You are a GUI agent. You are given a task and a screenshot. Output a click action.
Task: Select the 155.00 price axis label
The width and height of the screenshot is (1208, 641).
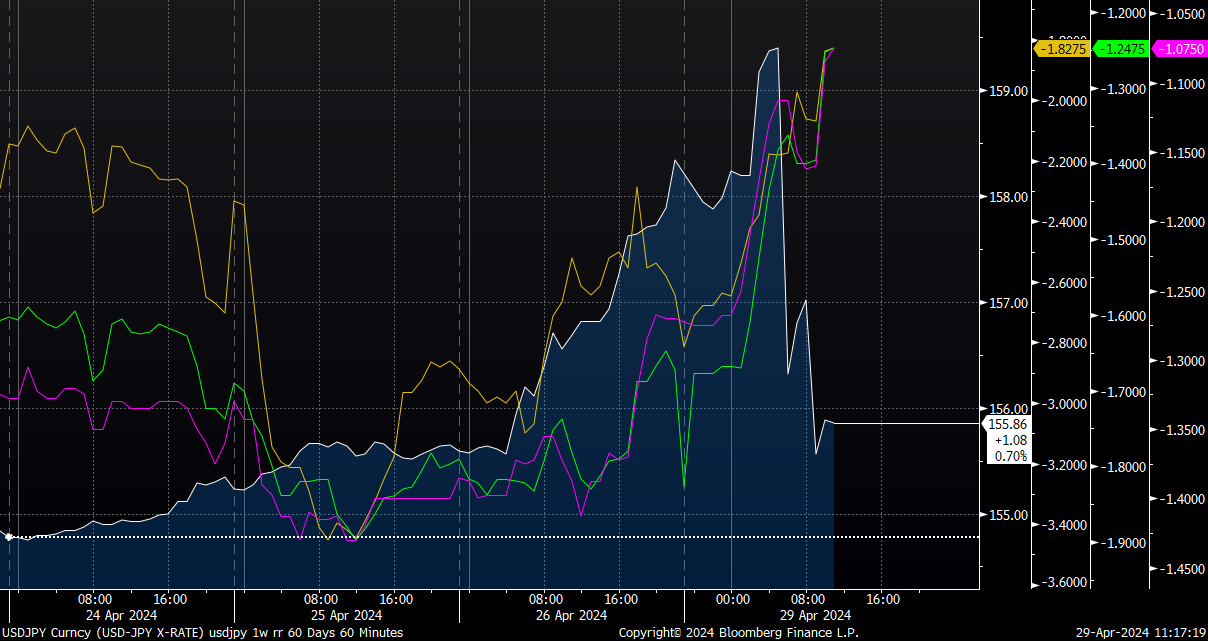pyautogui.click(x=1008, y=515)
